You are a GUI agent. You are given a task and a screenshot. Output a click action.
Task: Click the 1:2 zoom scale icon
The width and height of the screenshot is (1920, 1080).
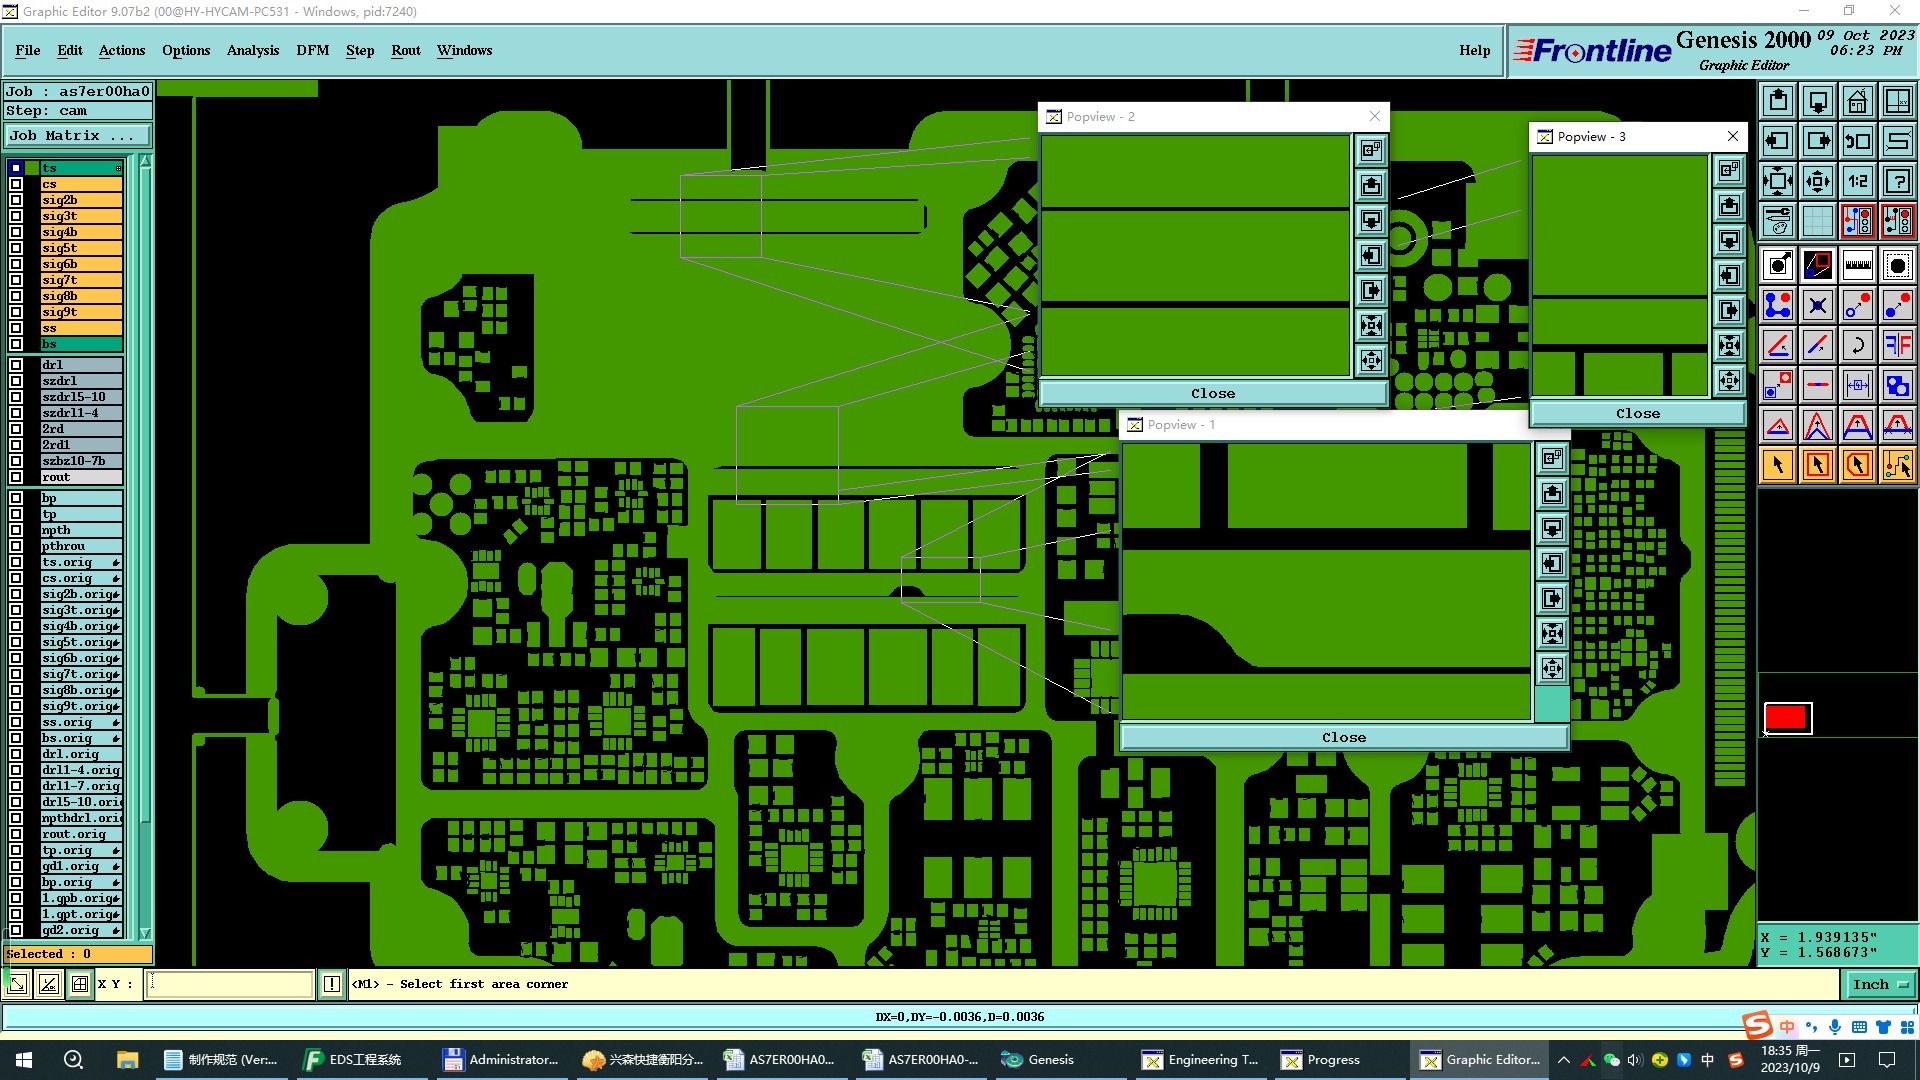click(x=1857, y=181)
